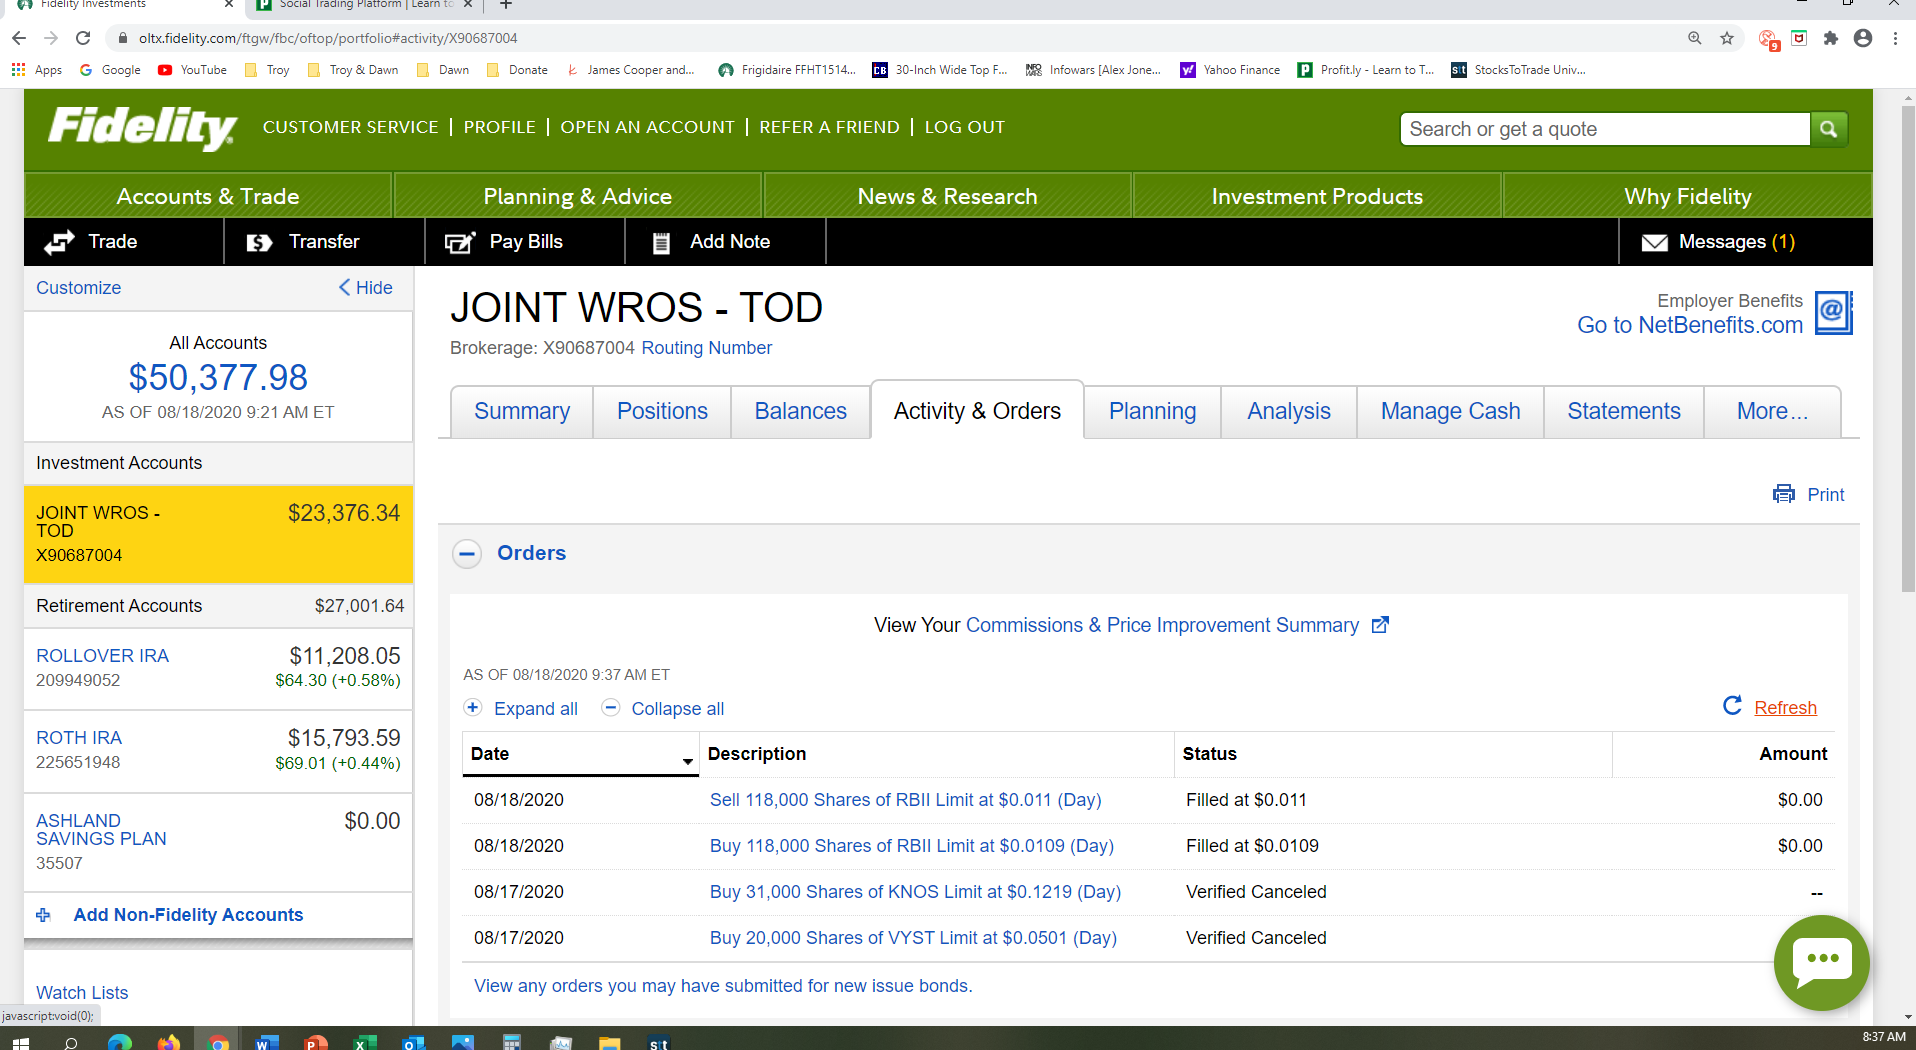This screenshot has height=1050, width=1916.
Task: Open the Chrome three-dot menu
Action: 1896,38
